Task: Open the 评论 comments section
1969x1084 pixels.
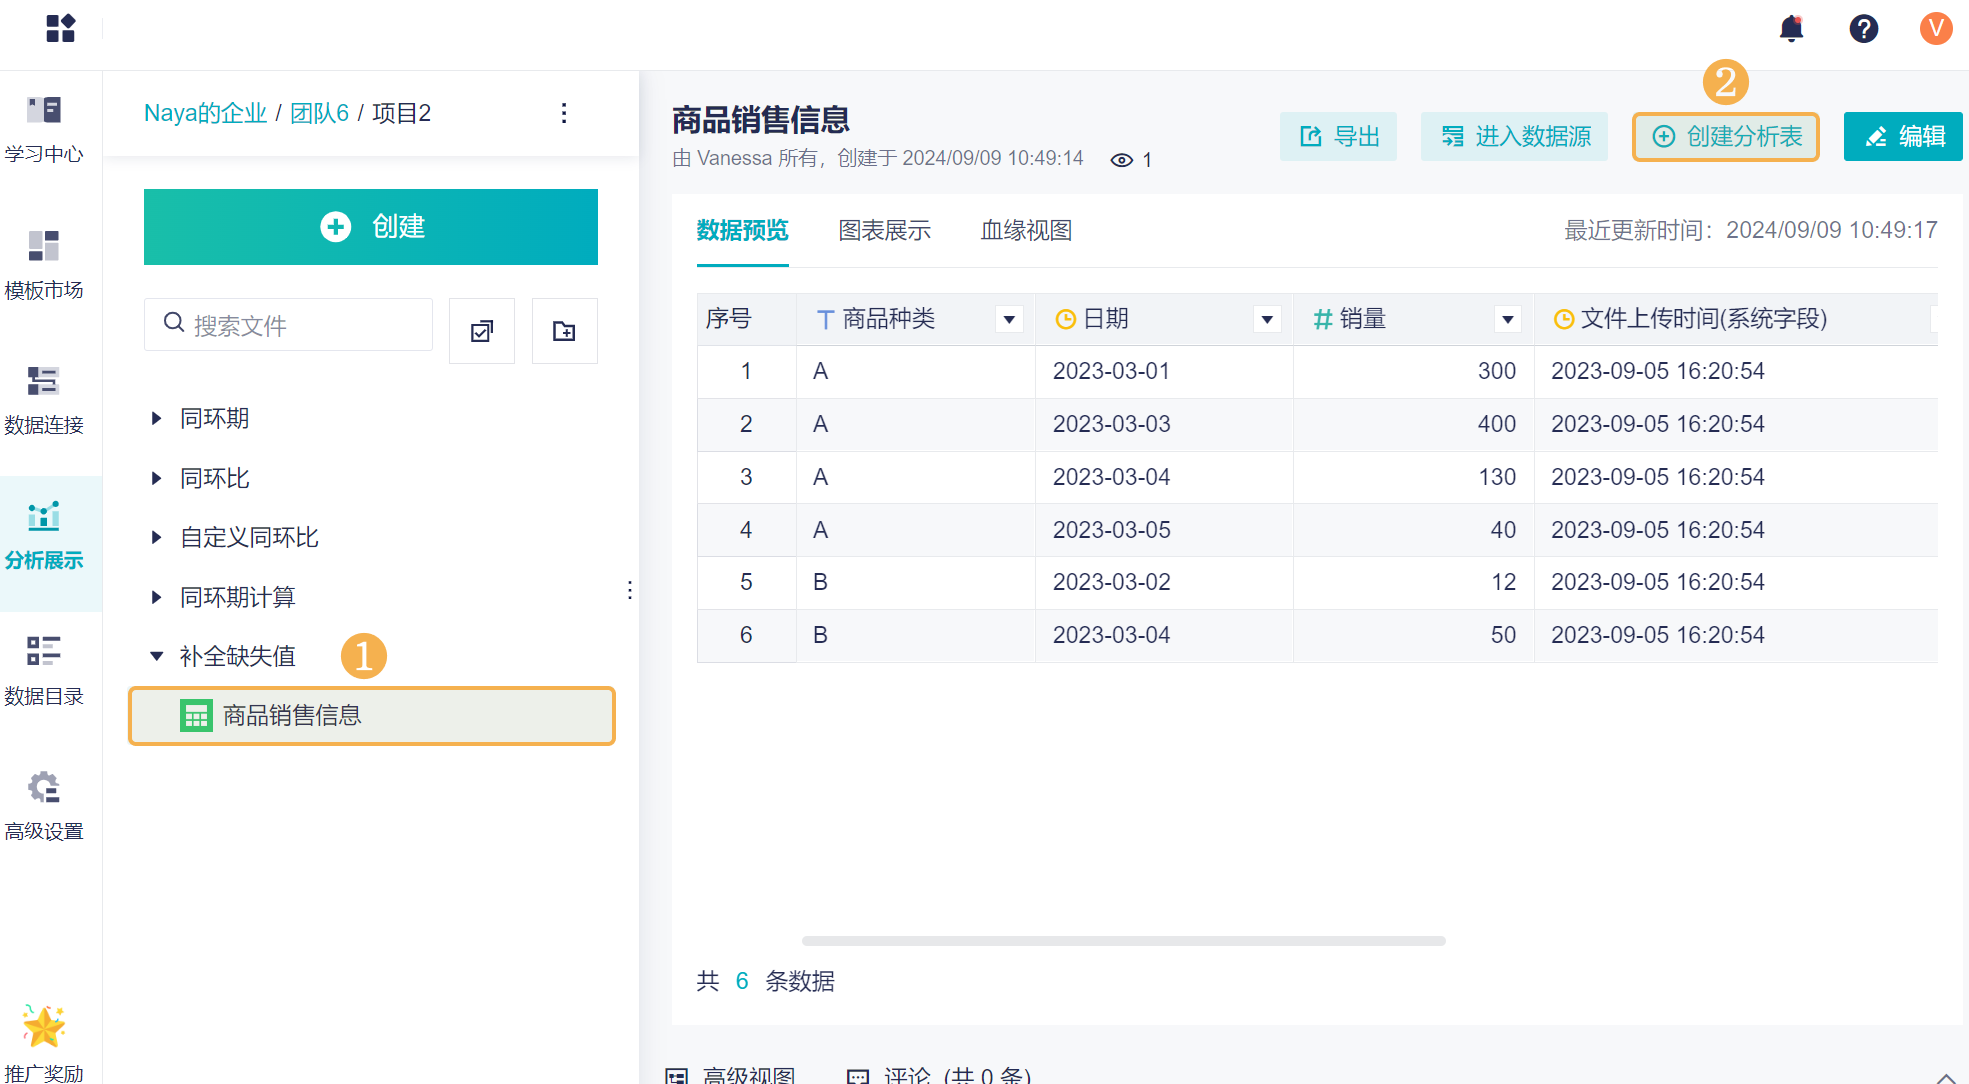Action: pos(940,1076)
